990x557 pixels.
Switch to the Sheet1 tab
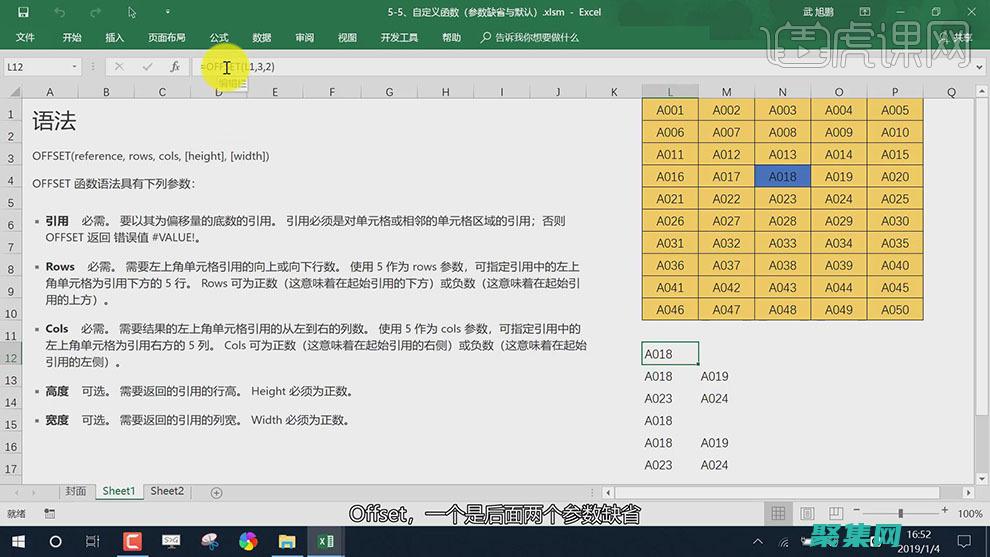pyautogui.click(x=119, y=491)
